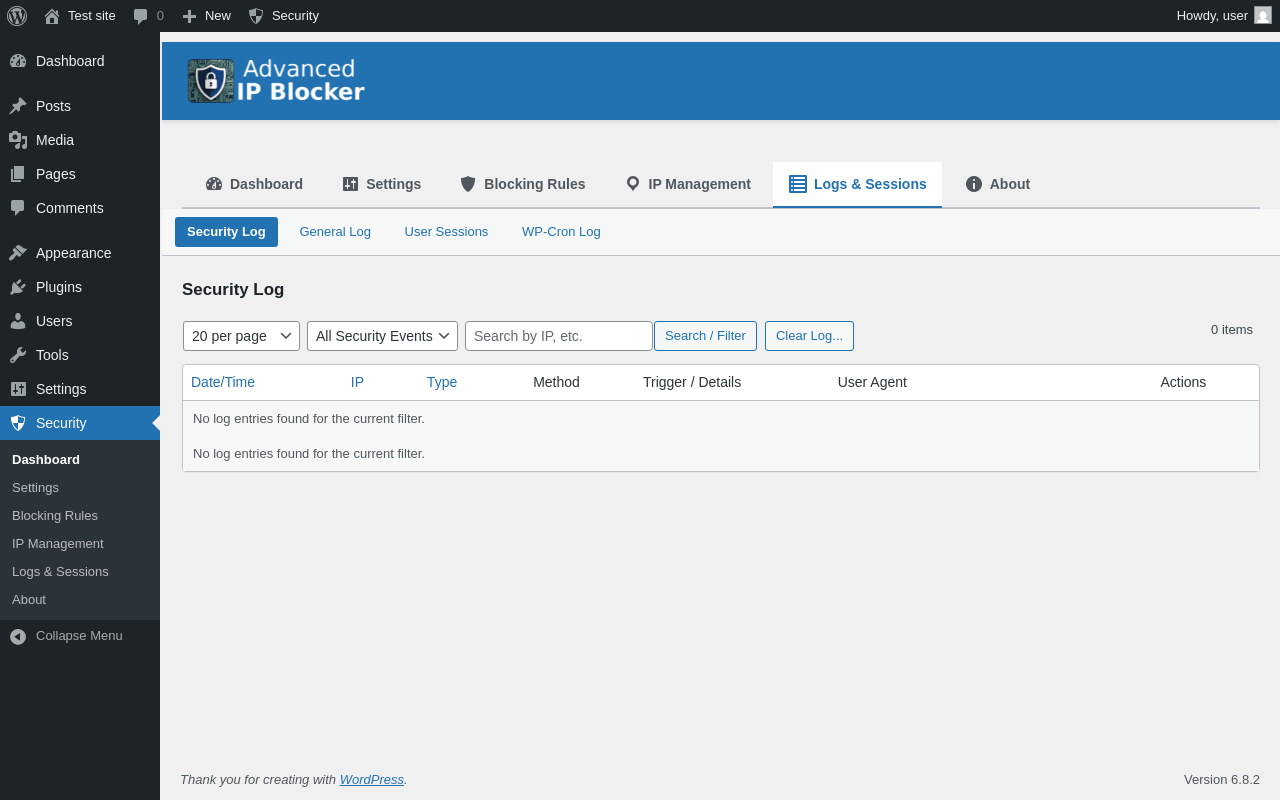Click the Pages icon in sidebar
This screenshot has height=800, width=1280.
pyautogui.click(x=18, y=174)
